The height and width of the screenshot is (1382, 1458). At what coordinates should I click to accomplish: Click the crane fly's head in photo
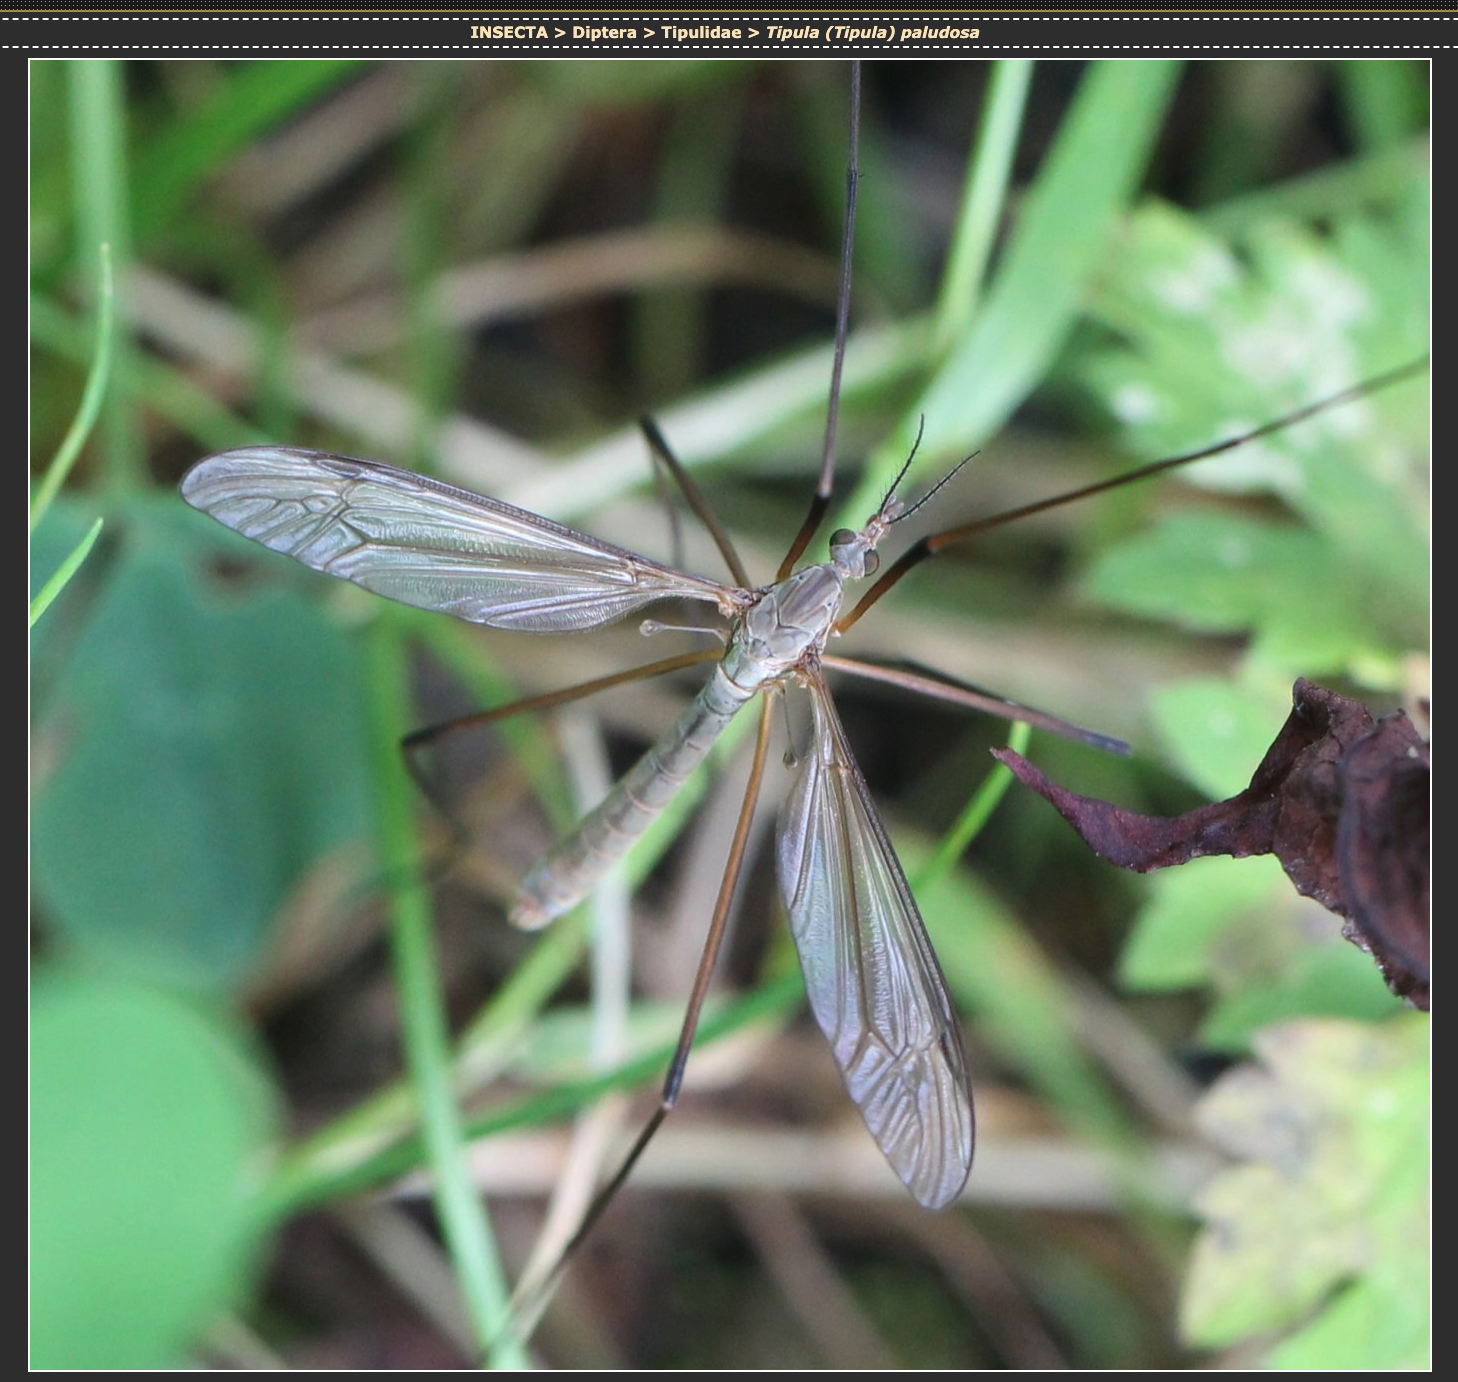(855, 552)
